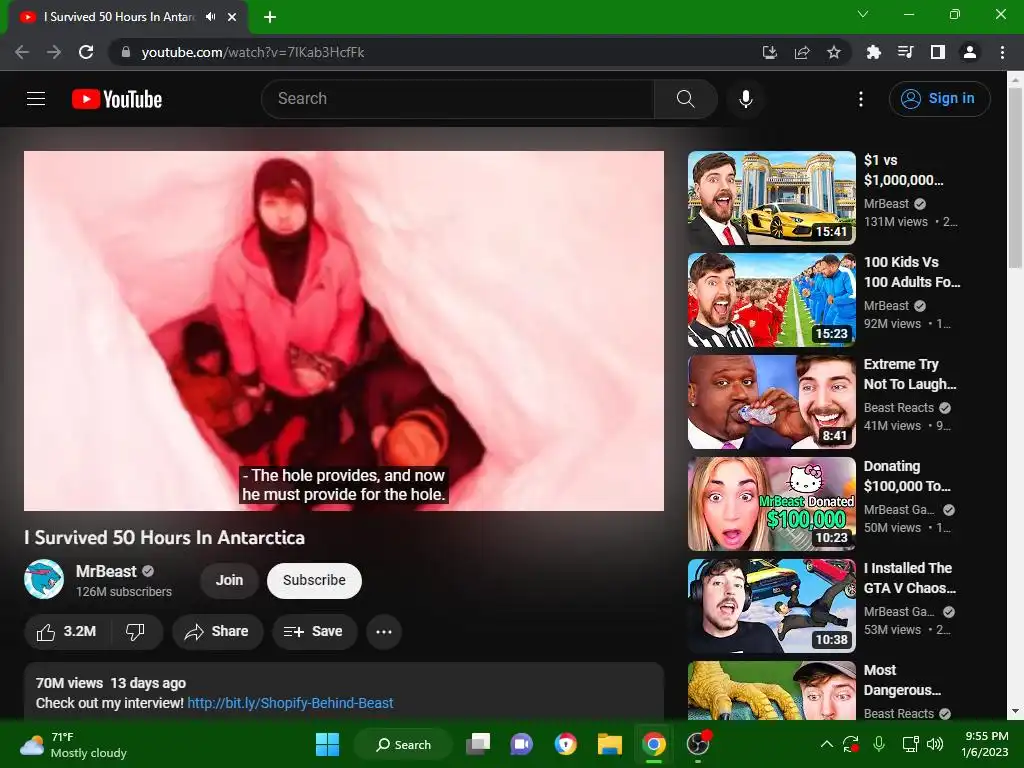
Task: Open the YouTube hamburger guide menu
Action: pyautogui.click(x=36, y=99)
